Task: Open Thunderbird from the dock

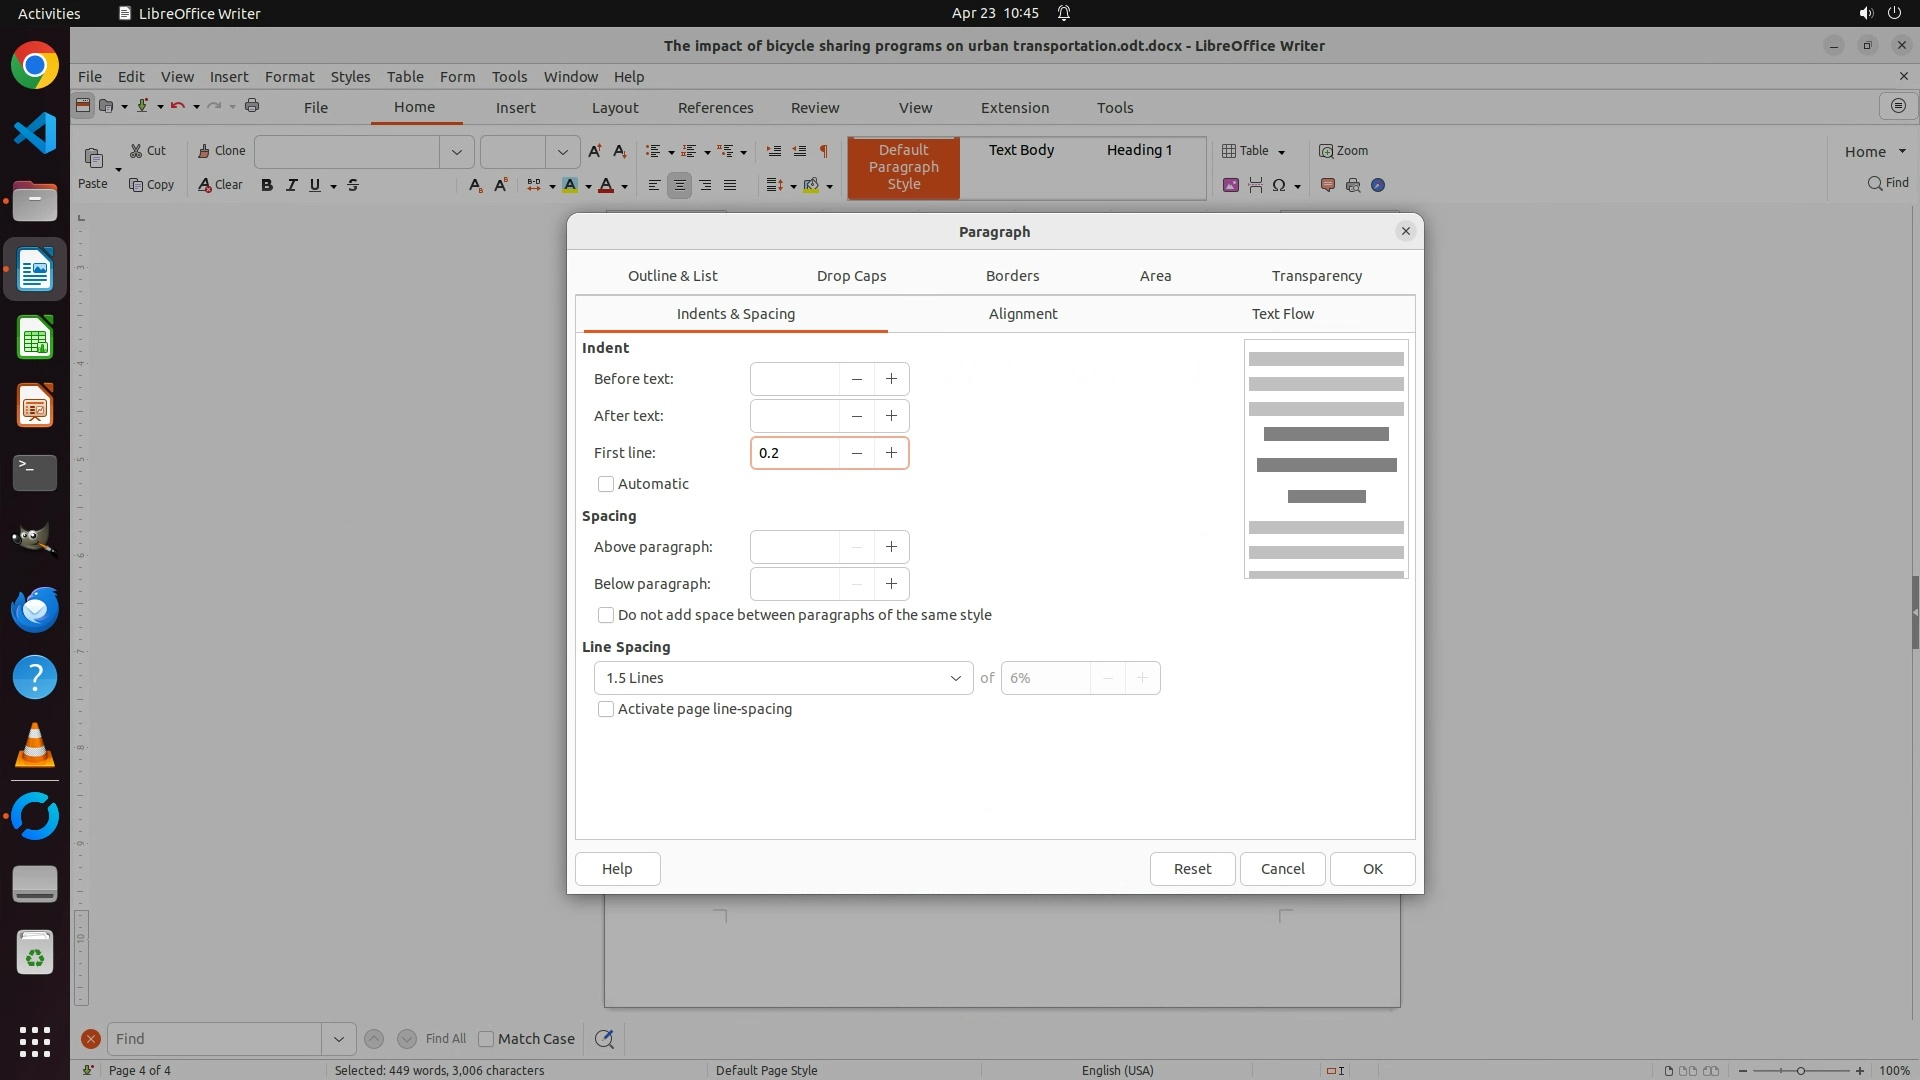Action: click(x=35, y=609)
